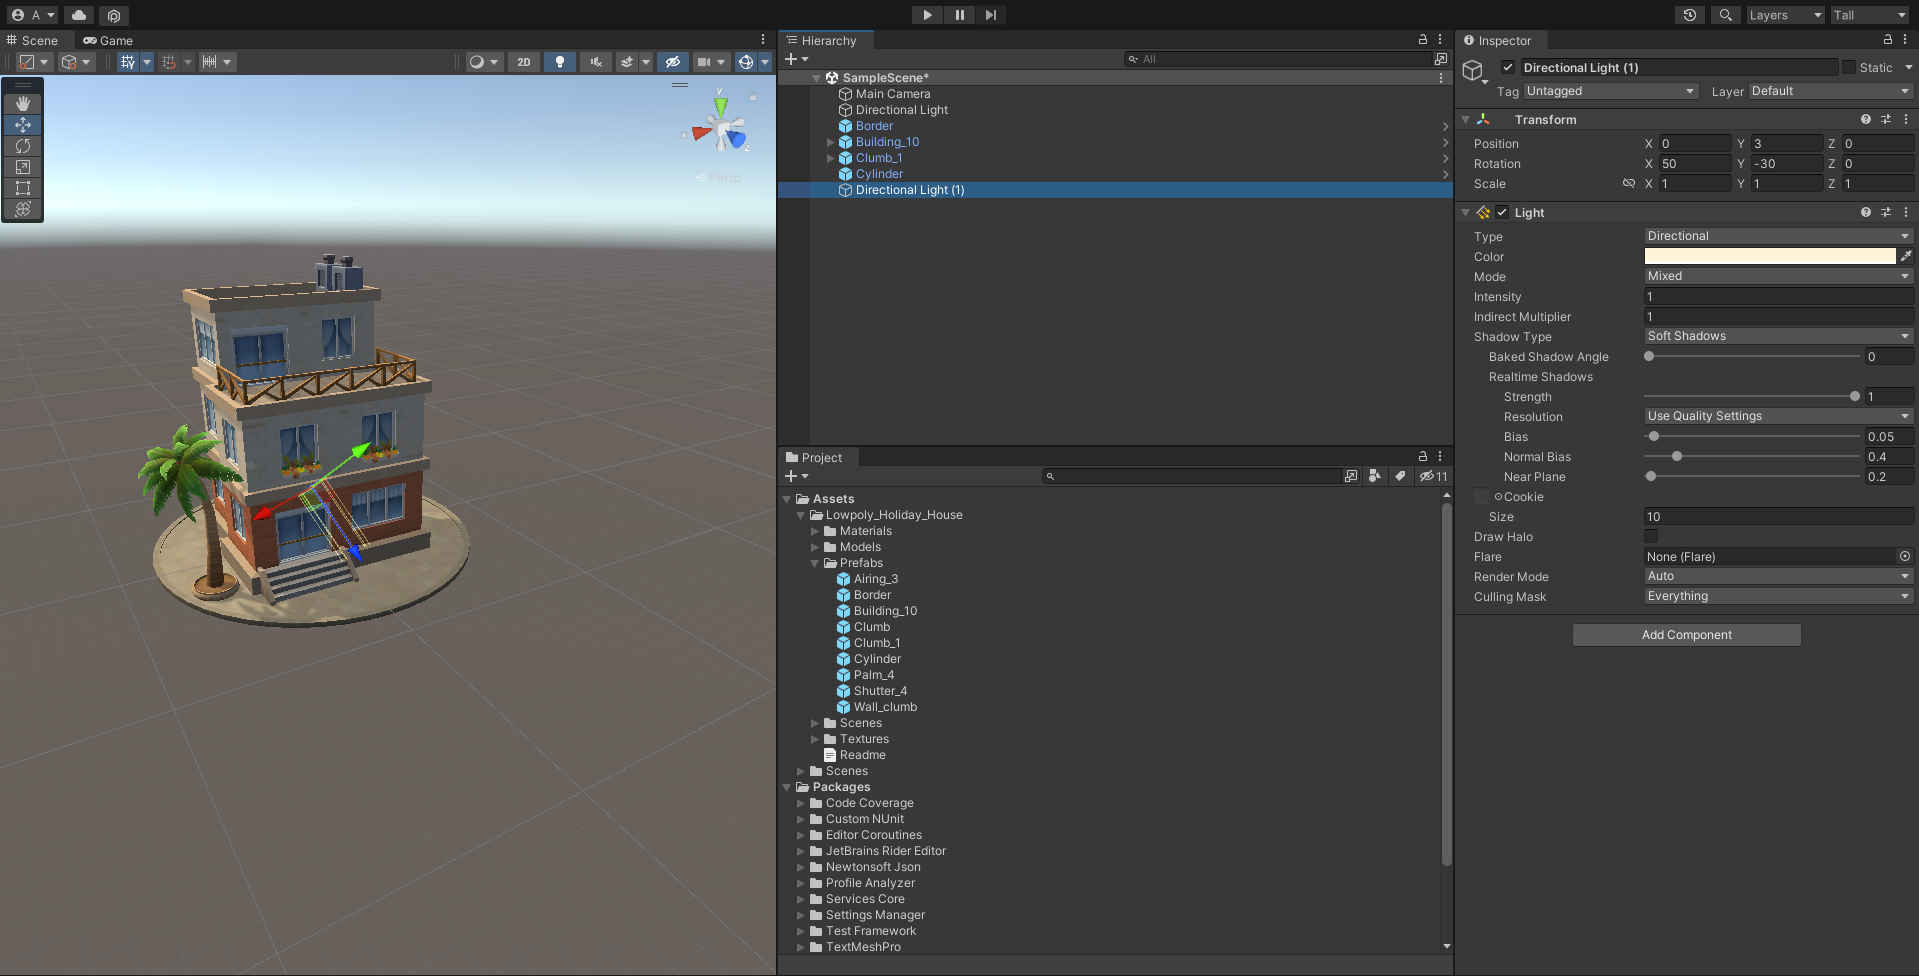
Task: Switch to the Game tab
Action: pyautogui.click(x=108, y=41)
